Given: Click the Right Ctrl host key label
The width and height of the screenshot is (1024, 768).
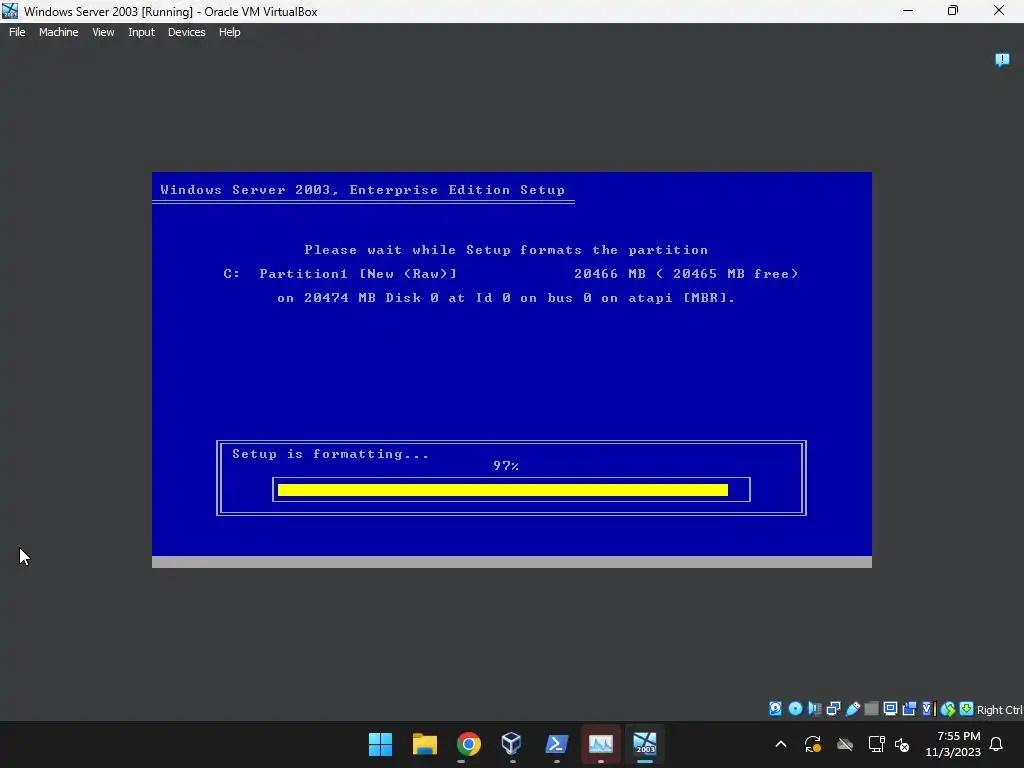Looking at the screenshot, I should point(1000,710).
